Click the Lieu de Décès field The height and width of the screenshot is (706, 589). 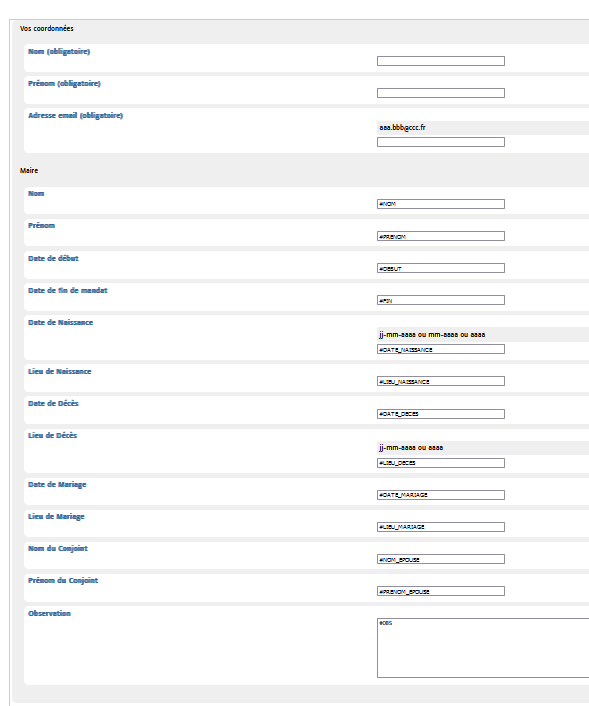click(441, 463)
